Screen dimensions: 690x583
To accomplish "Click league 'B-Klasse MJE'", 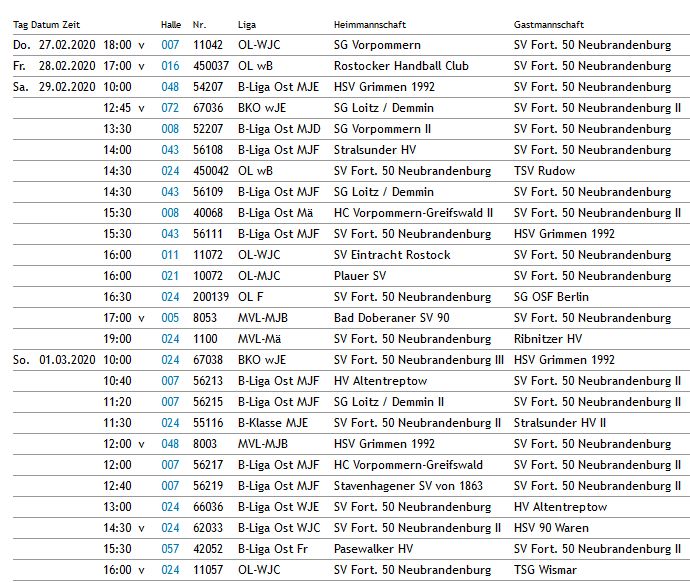I will 273,423.
